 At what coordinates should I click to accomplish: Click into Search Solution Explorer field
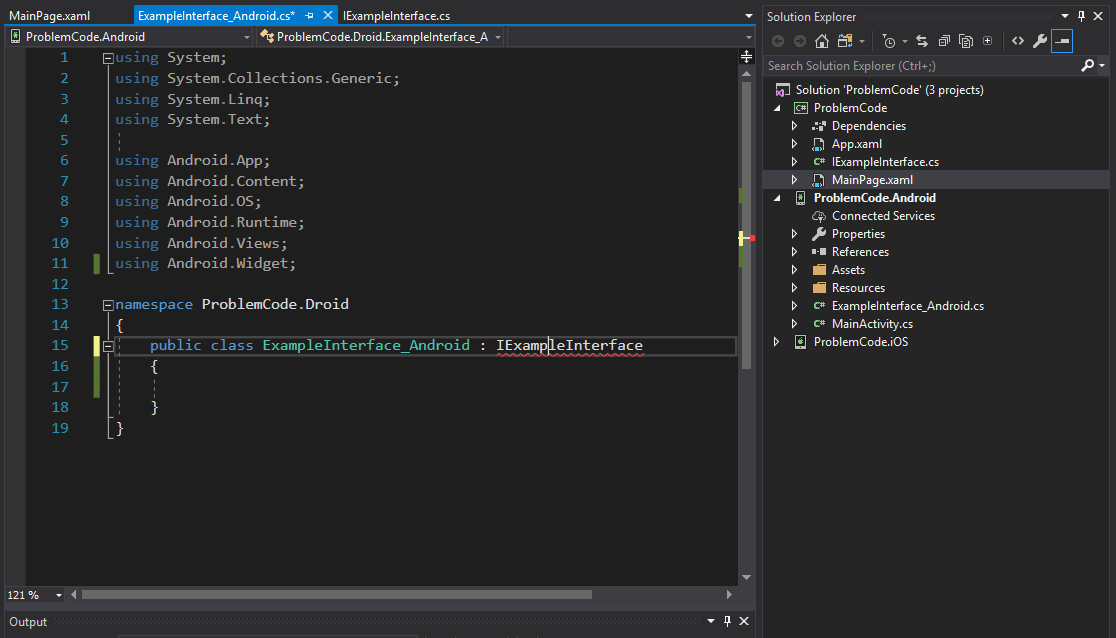(x=922, y=66)
